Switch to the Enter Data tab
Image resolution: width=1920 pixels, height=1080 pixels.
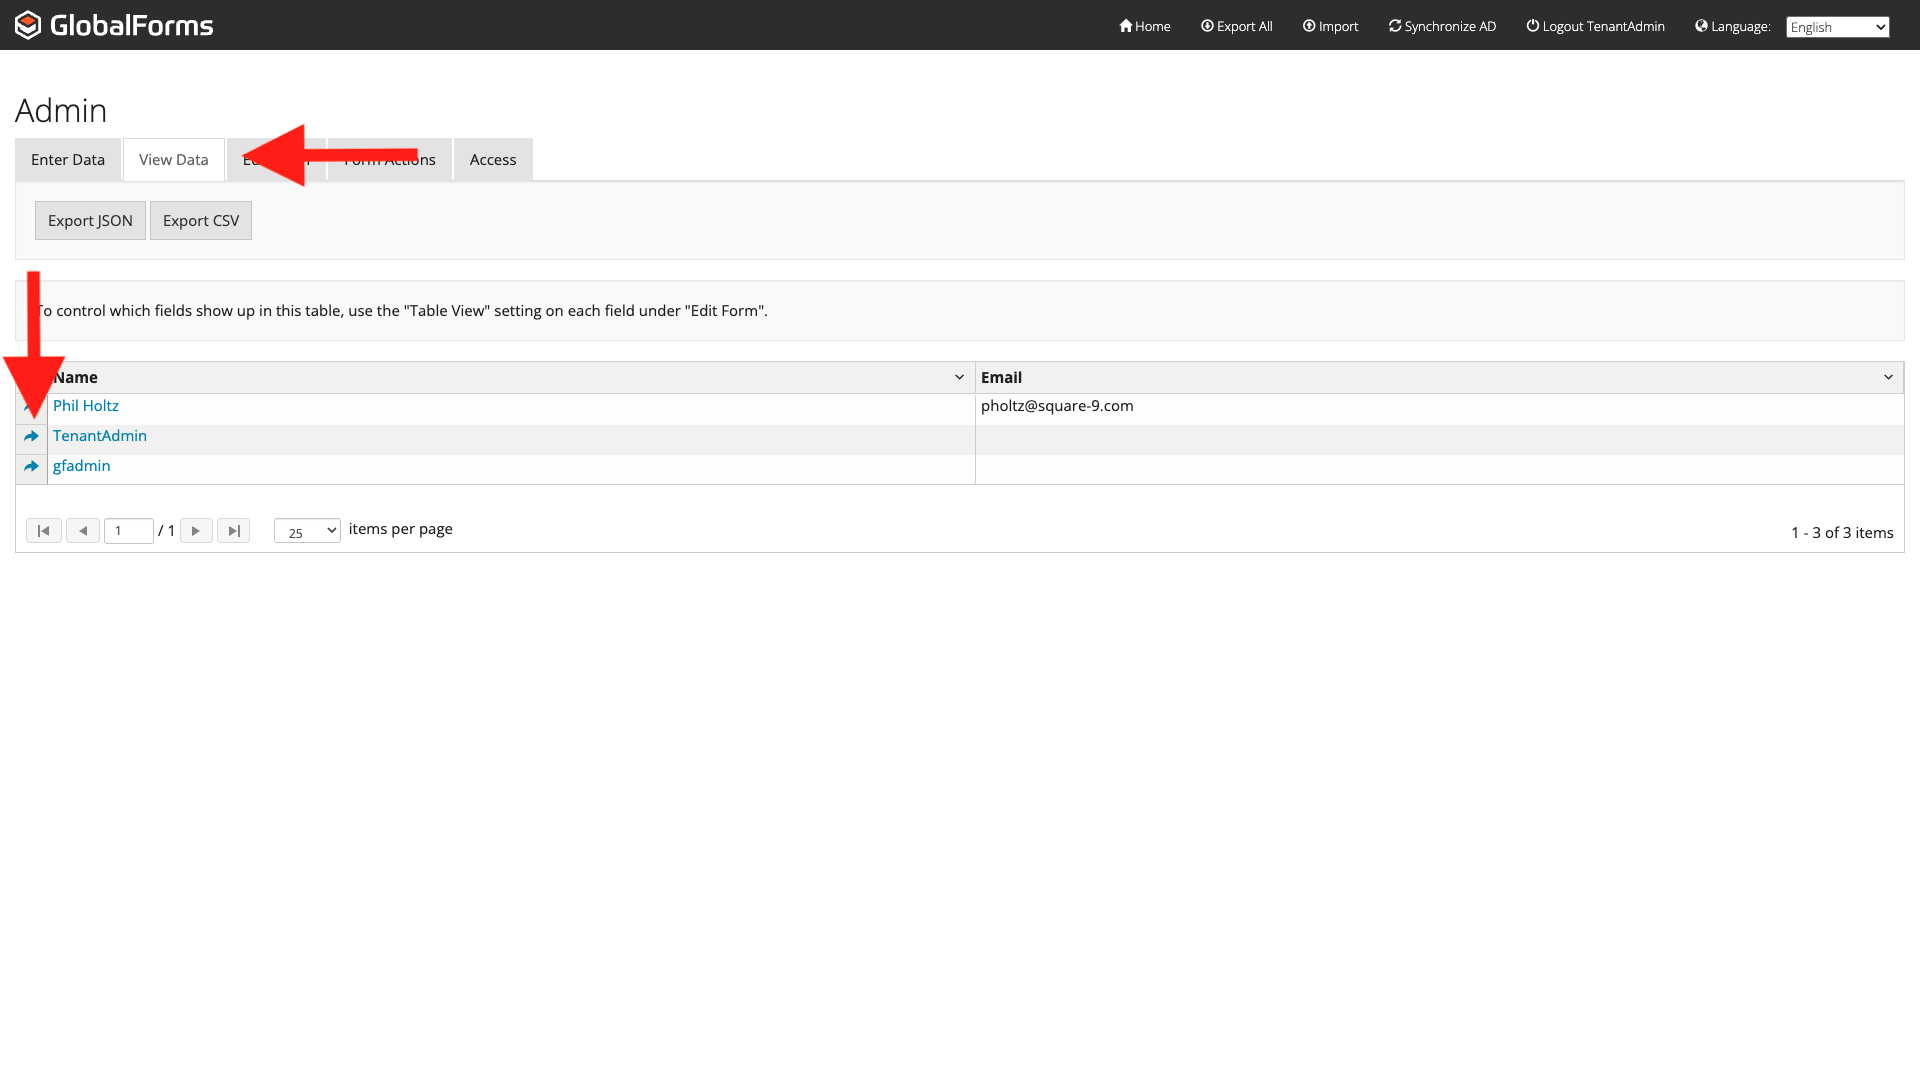coord(68,160)
